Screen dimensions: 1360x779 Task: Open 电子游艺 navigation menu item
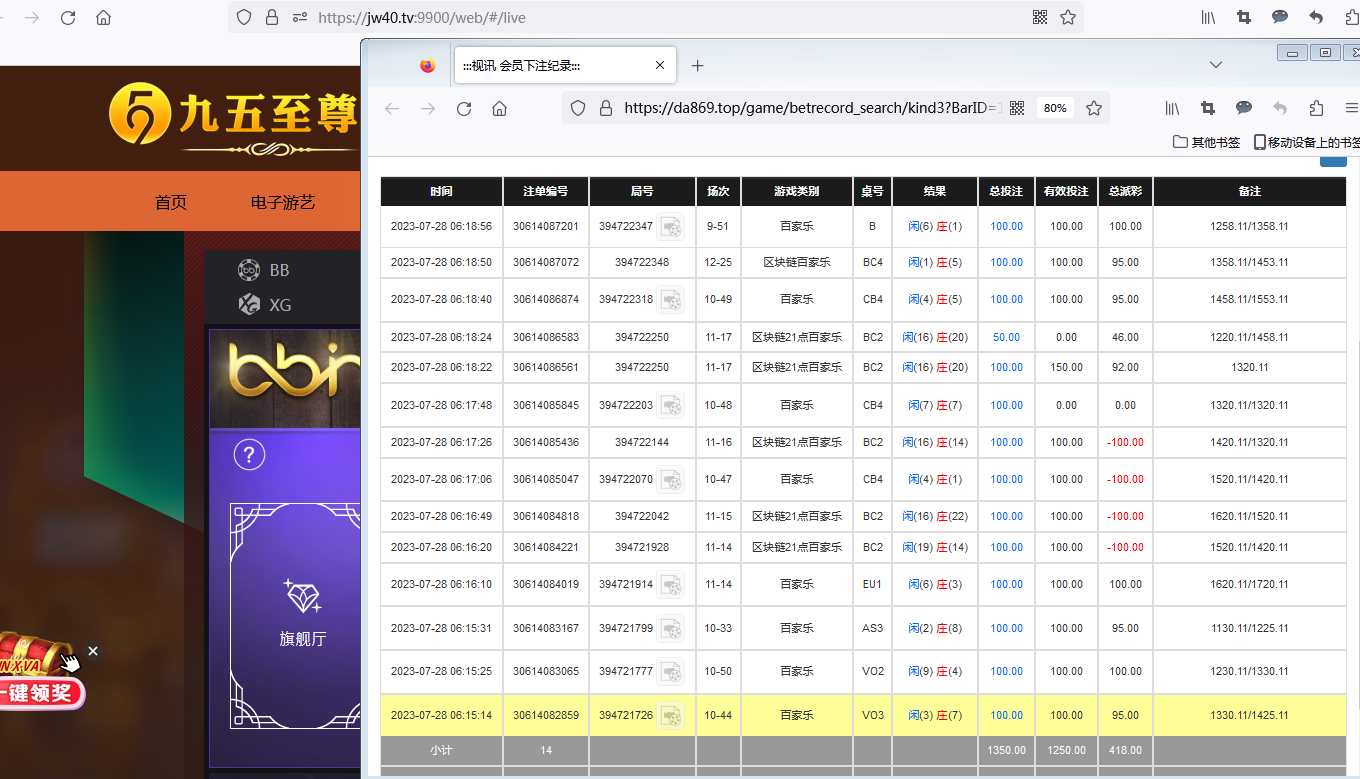coord(283,202)
